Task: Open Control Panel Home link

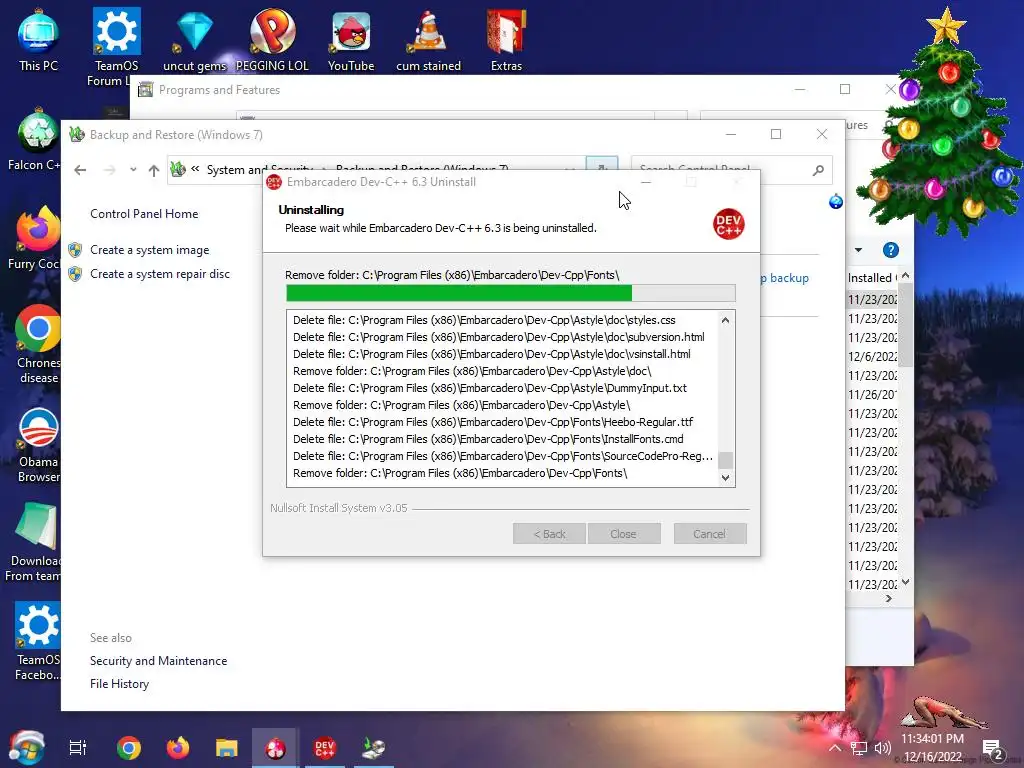Action: [144, 214]
